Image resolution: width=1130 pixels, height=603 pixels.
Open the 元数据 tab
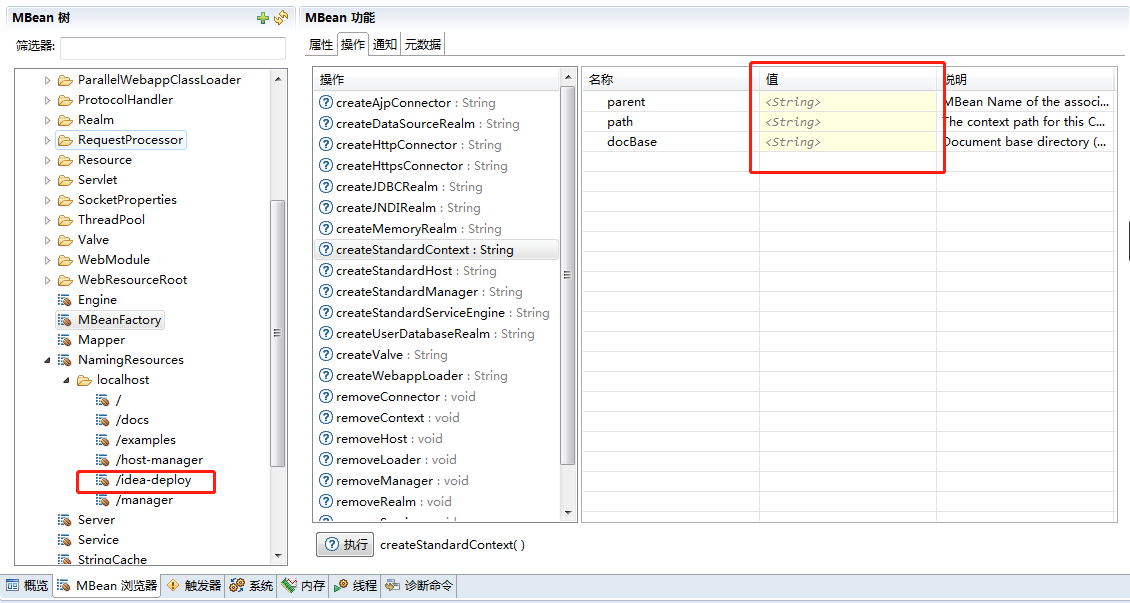(x=423, y=45)
